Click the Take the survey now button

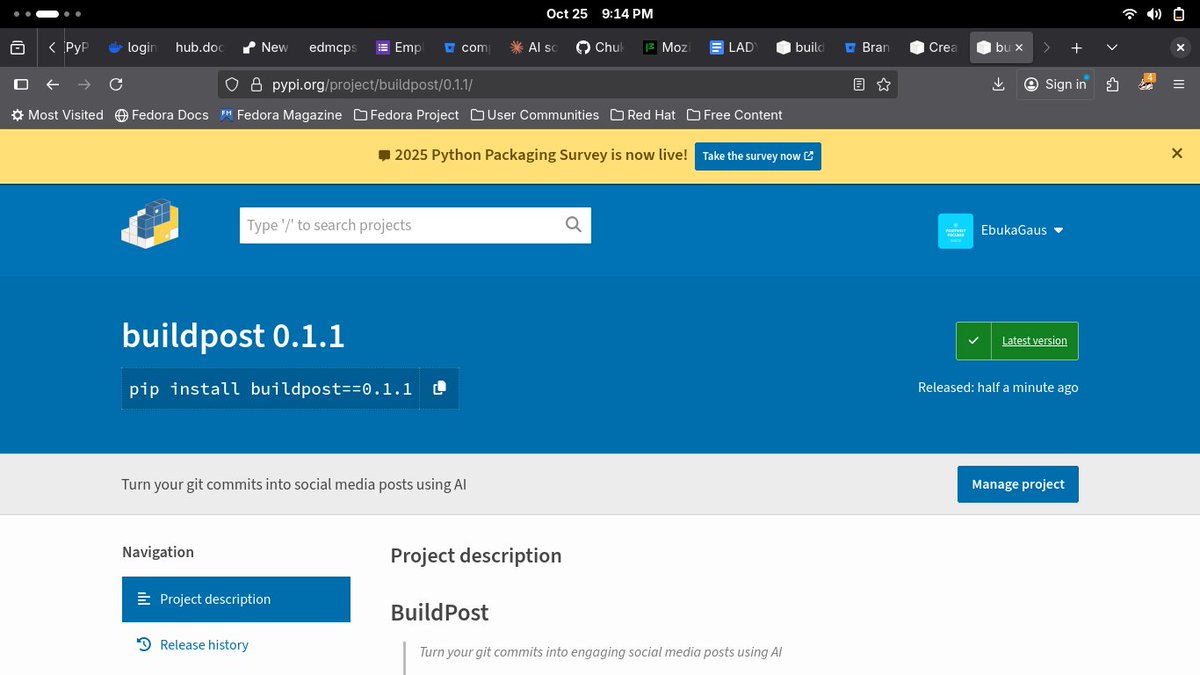757,156
